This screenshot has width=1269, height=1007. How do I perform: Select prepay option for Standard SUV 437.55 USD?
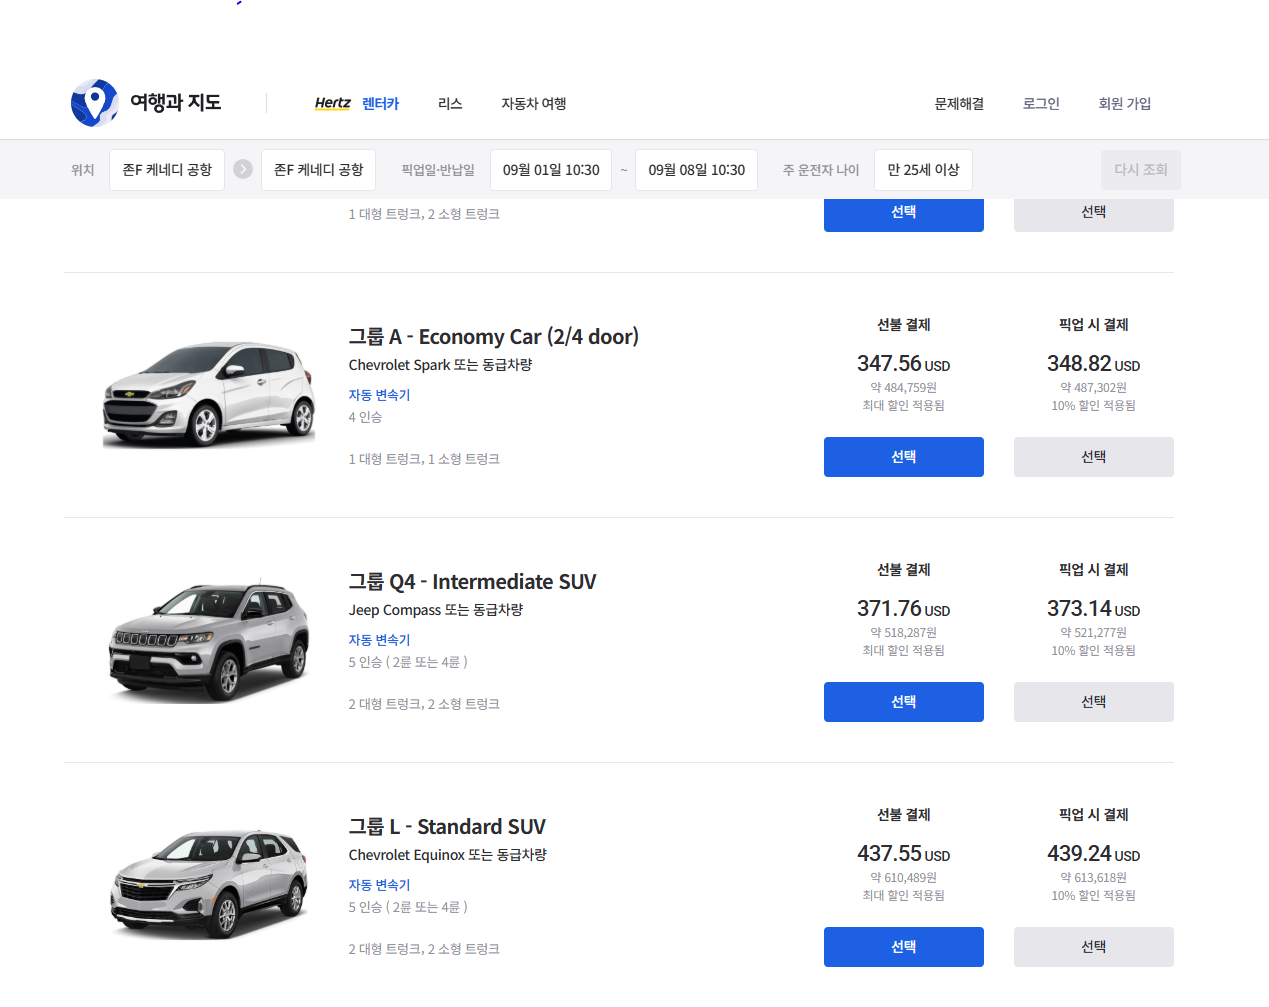903,947
